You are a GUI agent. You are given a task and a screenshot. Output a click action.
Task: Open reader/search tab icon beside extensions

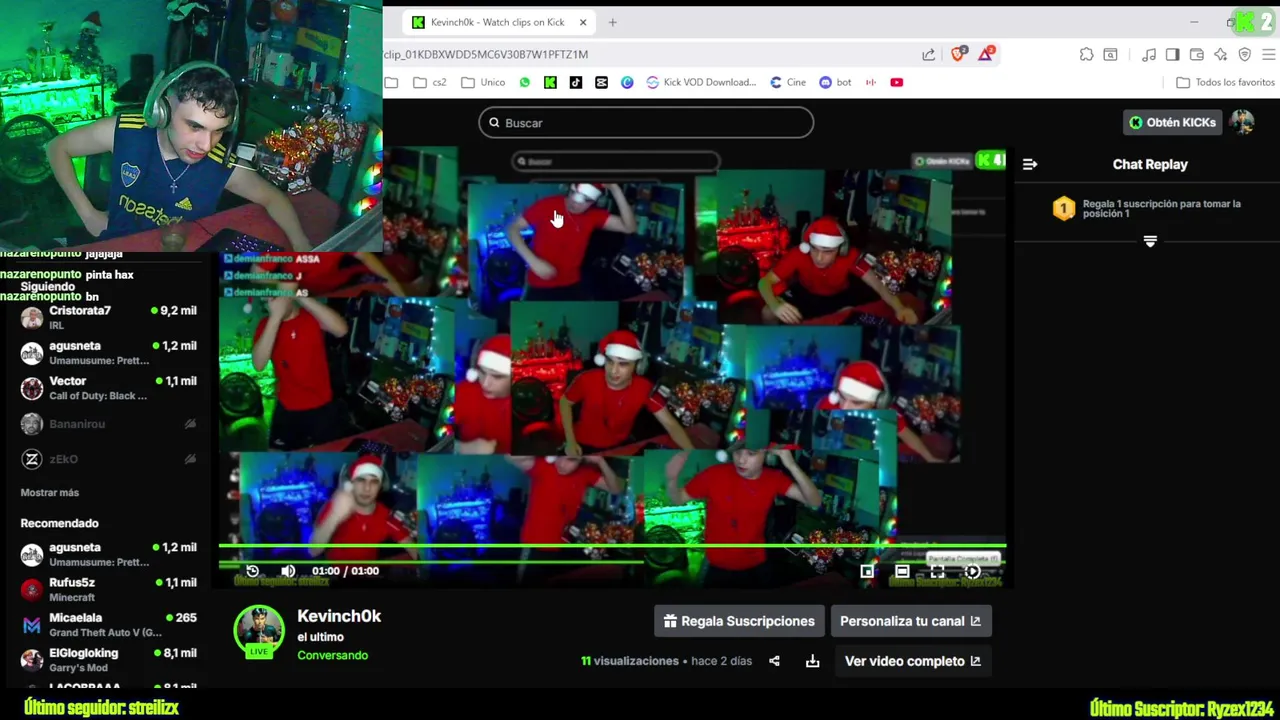pos(1110,54)
